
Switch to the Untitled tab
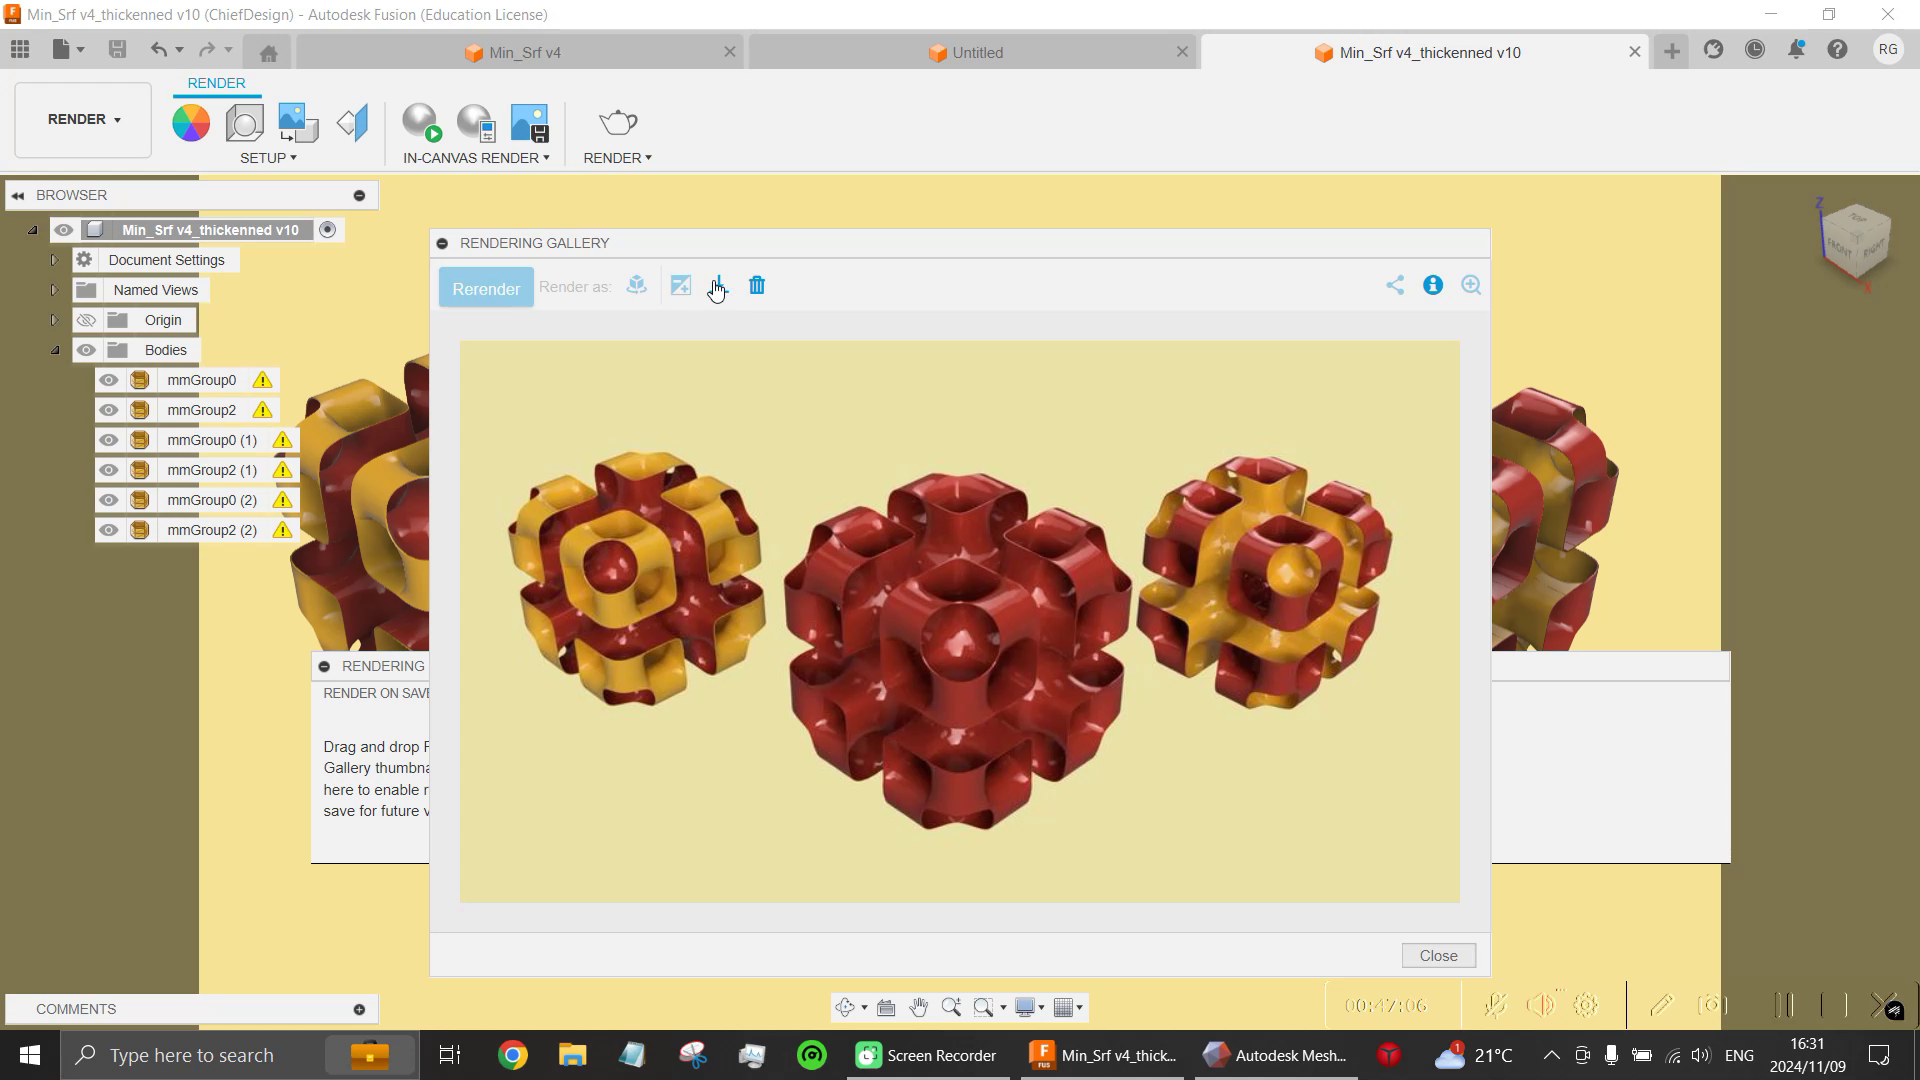point(966,52)
